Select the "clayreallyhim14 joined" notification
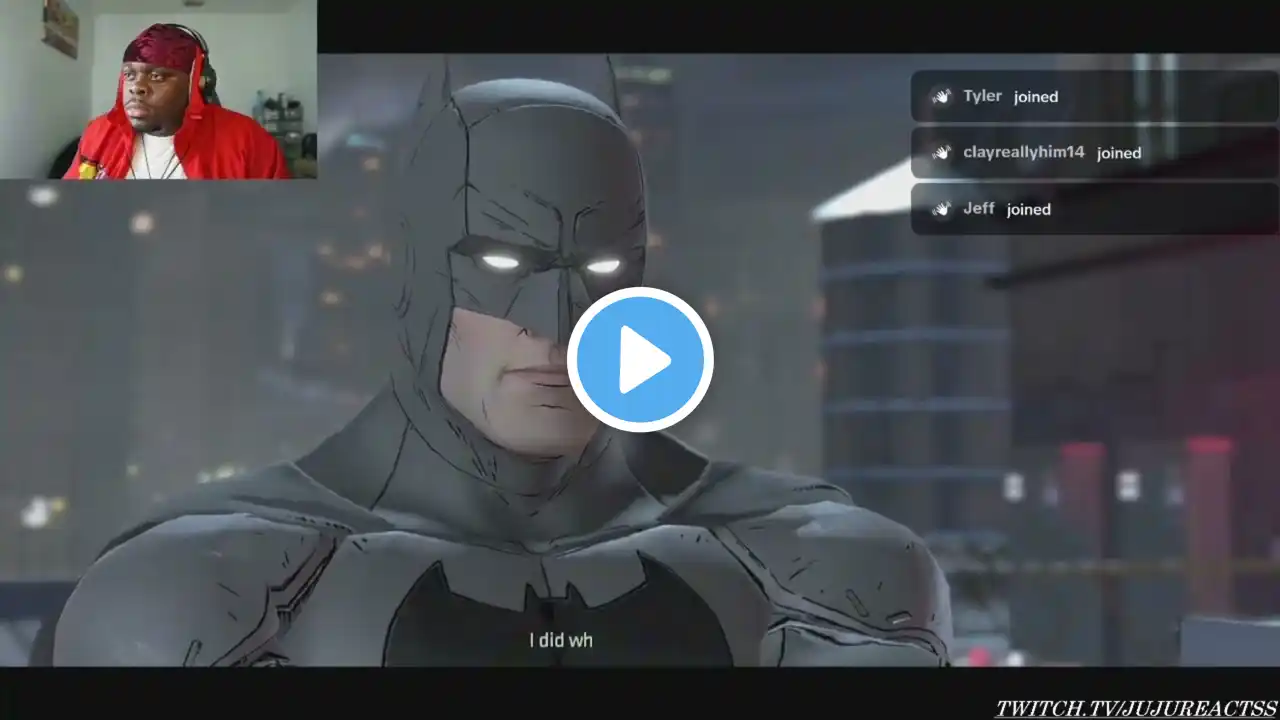Screen dimensions: 1280x720 [1095, 153]
